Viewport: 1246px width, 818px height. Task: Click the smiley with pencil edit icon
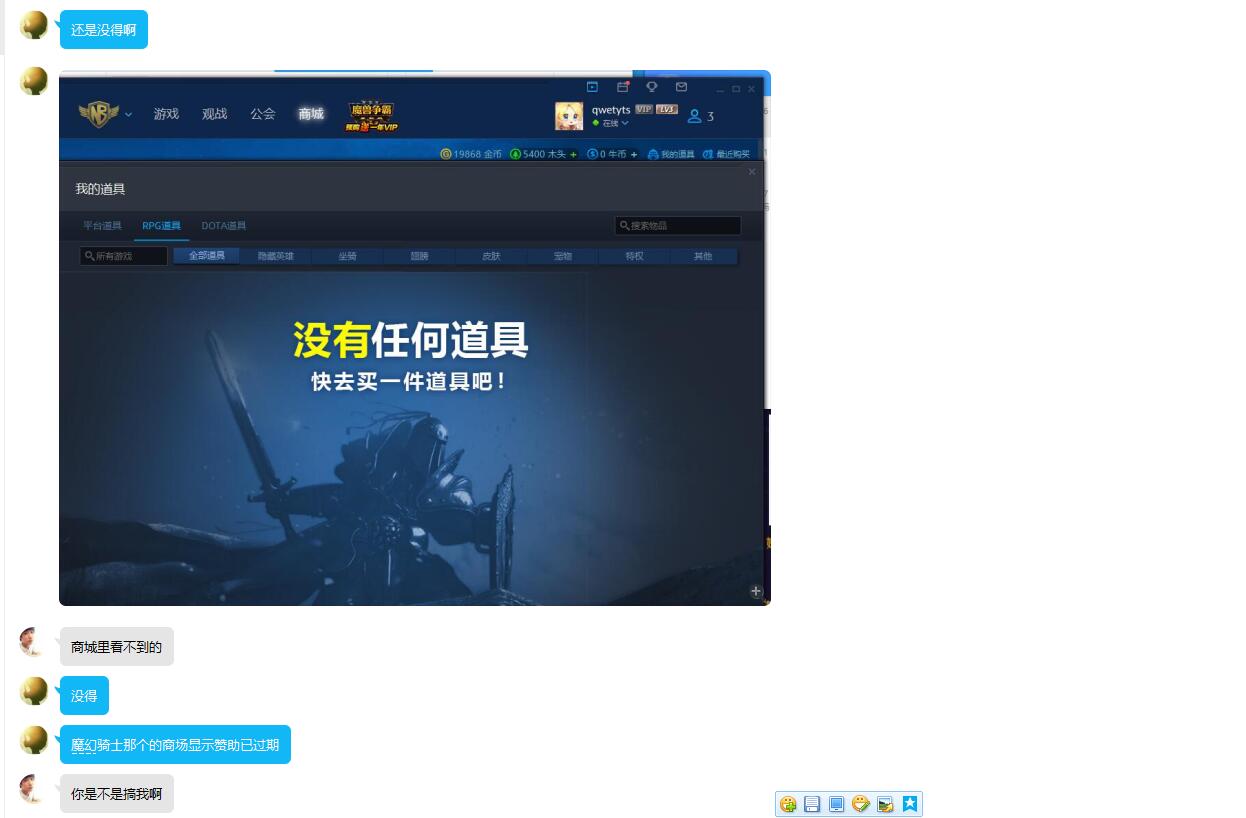tap(861, 804)
